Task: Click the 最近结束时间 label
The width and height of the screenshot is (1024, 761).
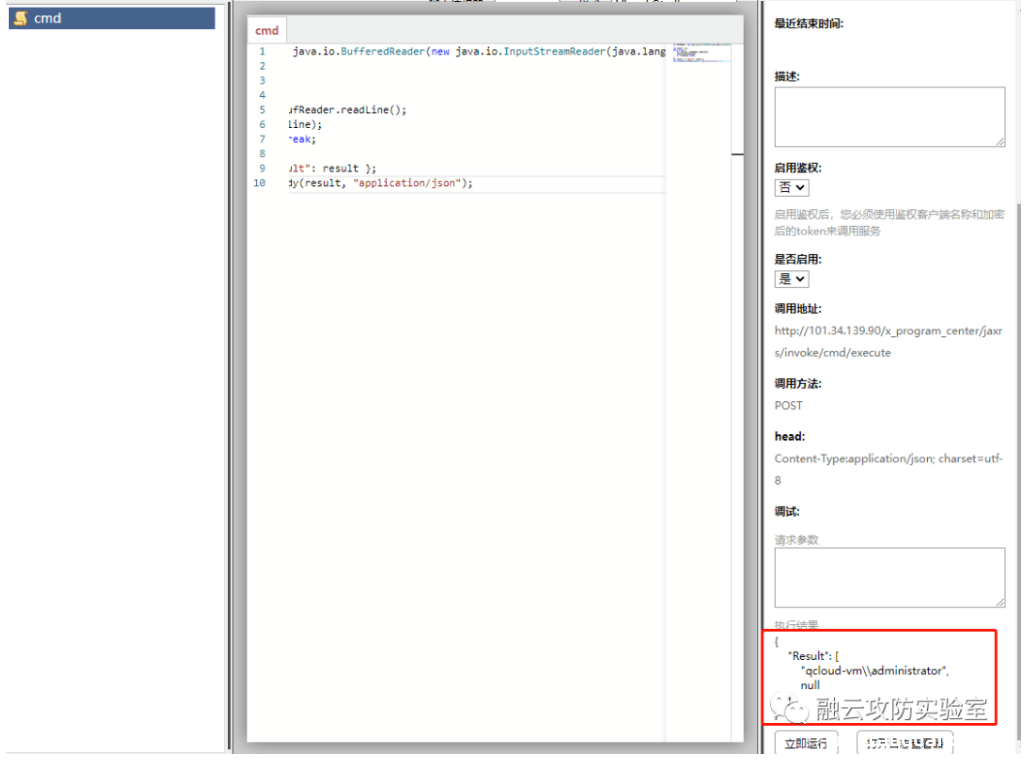Action: click(x=808, y=24)
